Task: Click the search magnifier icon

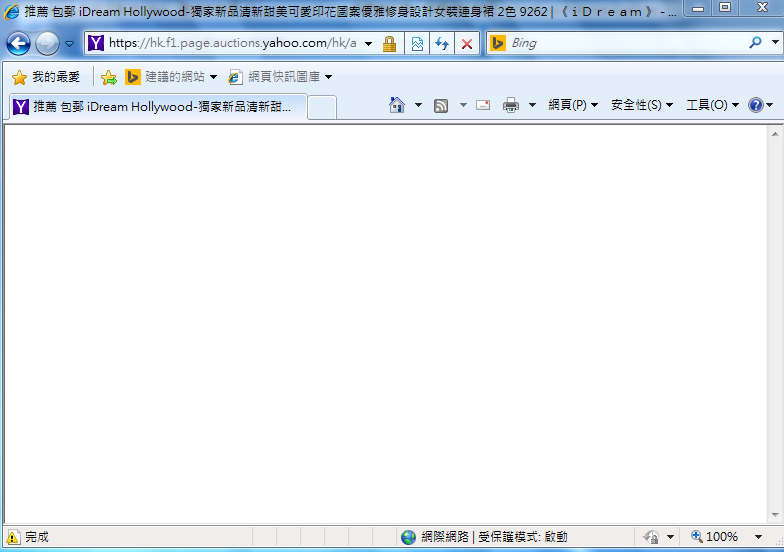Action: click(x=756, y=43)
